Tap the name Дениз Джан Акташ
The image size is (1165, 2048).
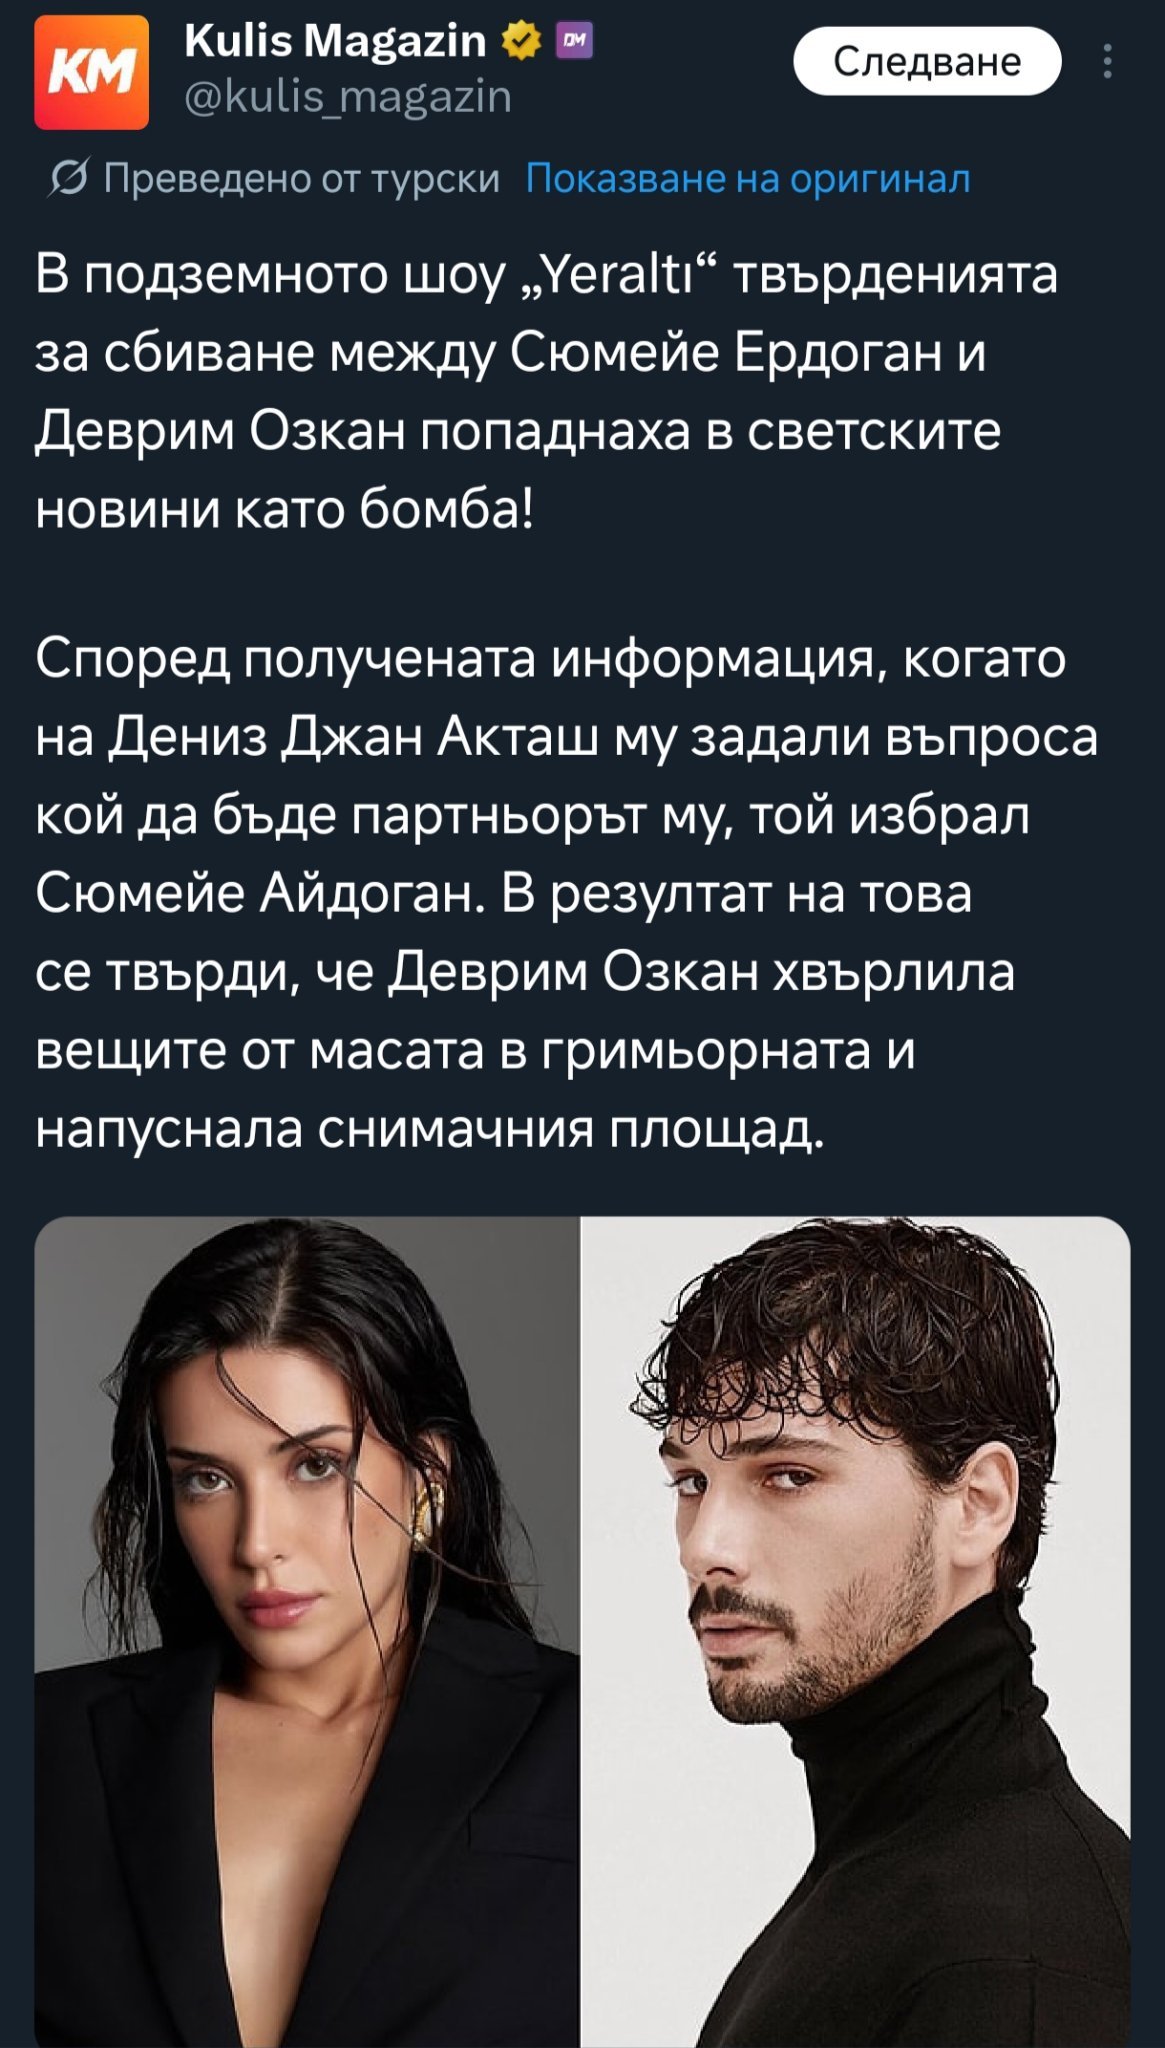353,738
